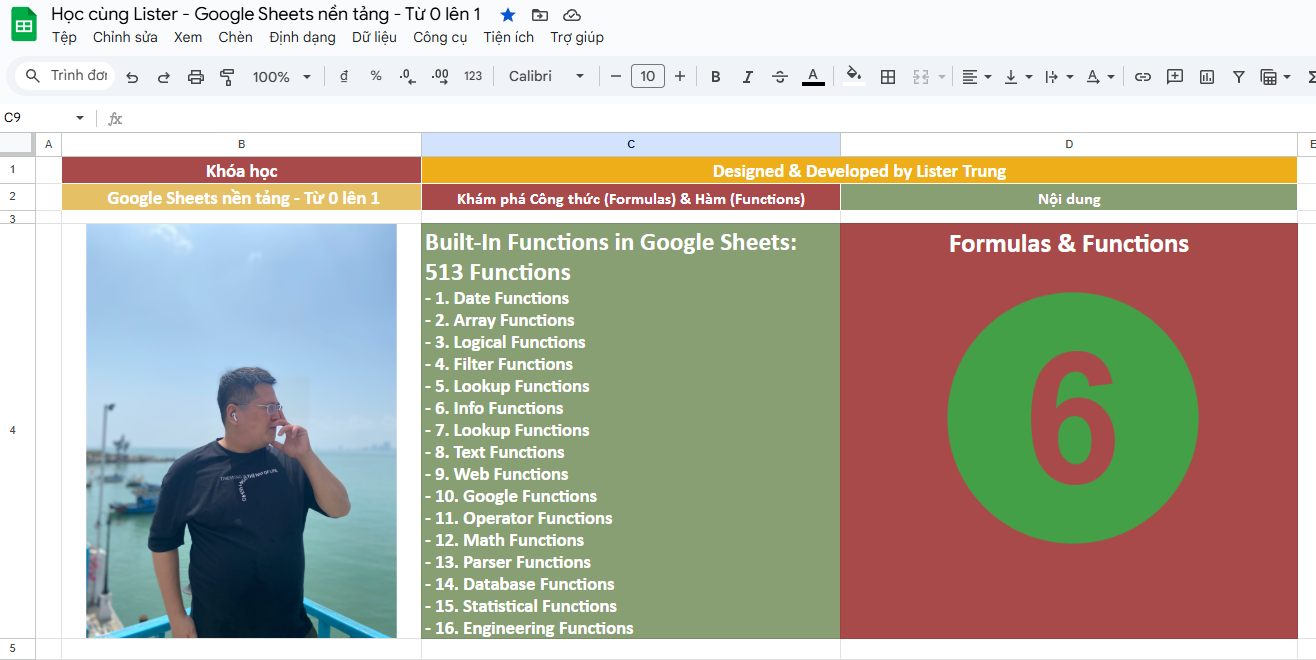Insert a chart
Screen dimensions: 1316x660
[x=1207, y=77]
